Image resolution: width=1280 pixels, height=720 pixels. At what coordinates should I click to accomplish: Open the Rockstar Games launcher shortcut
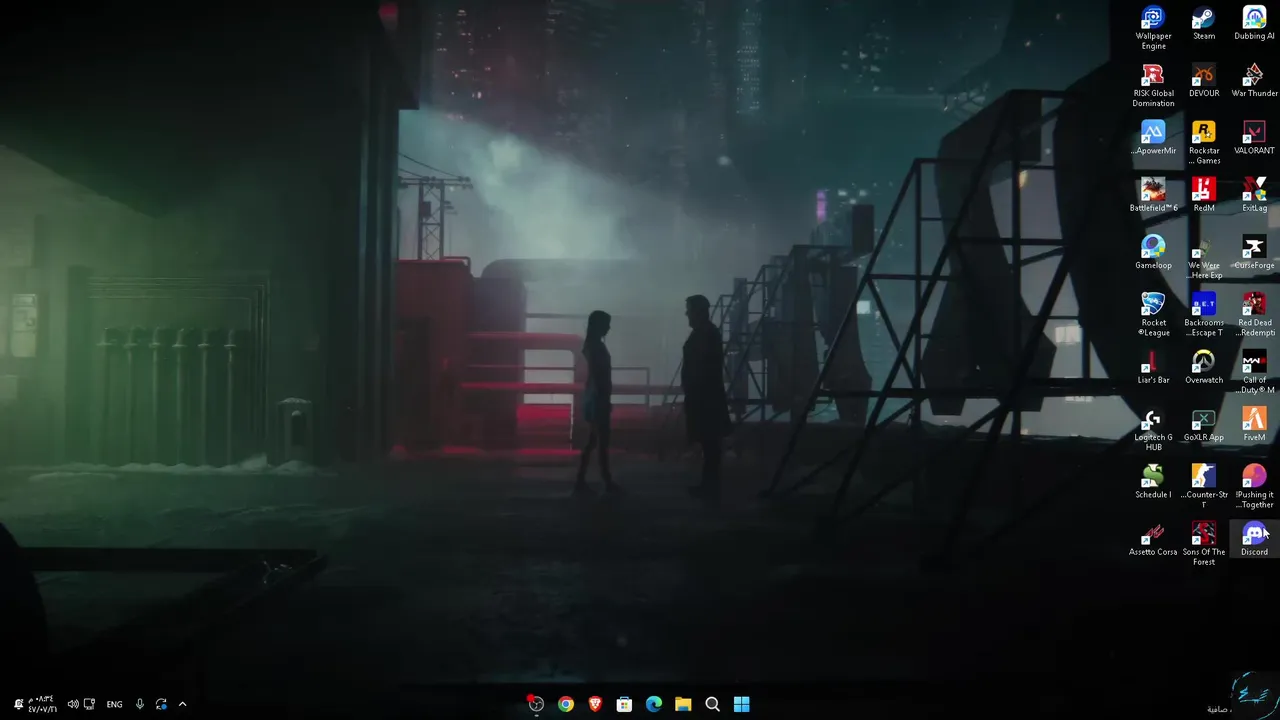pos(1204,143)
